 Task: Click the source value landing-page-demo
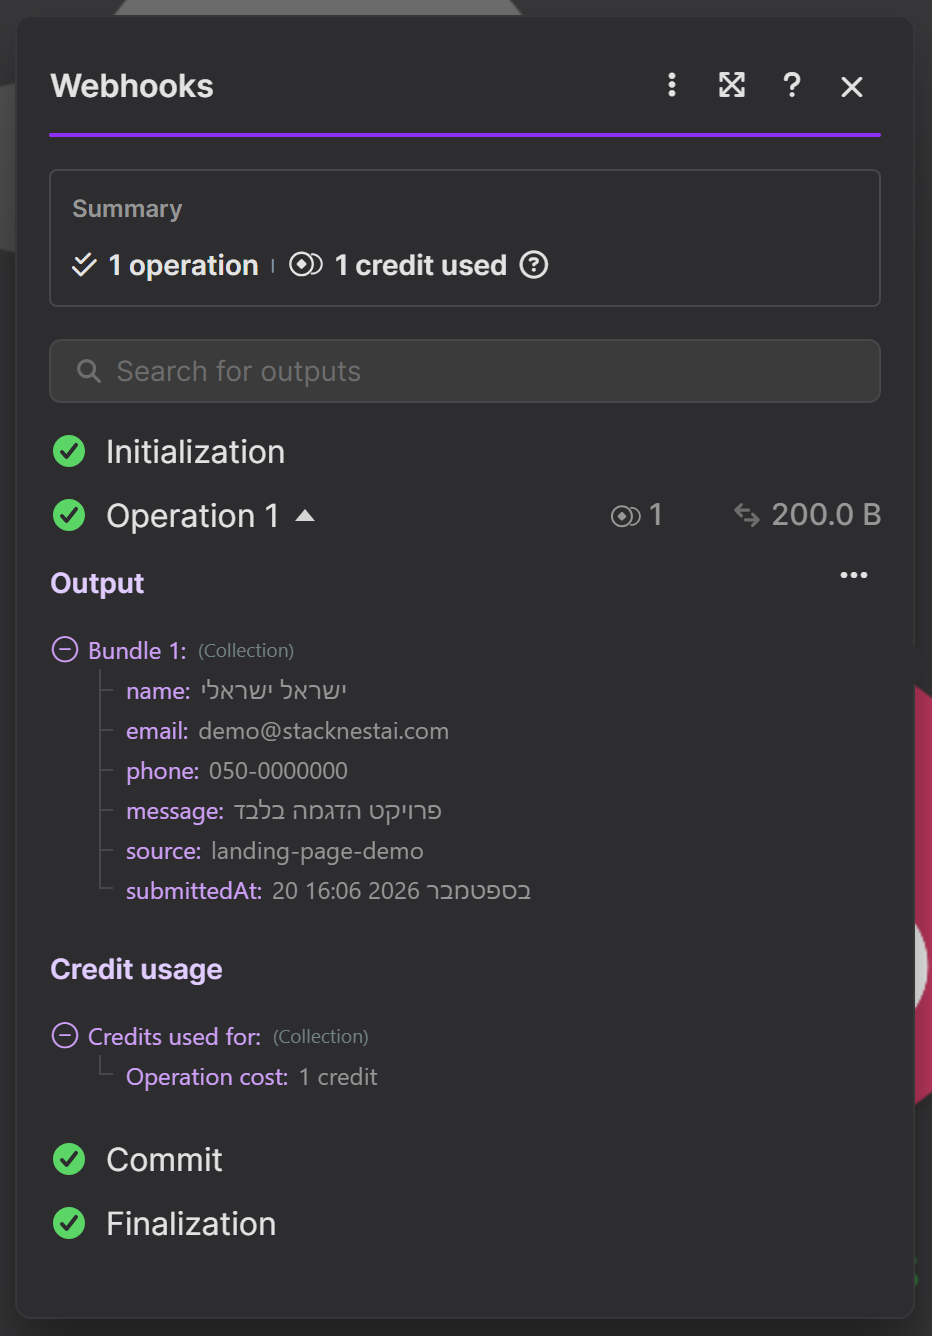317,851
